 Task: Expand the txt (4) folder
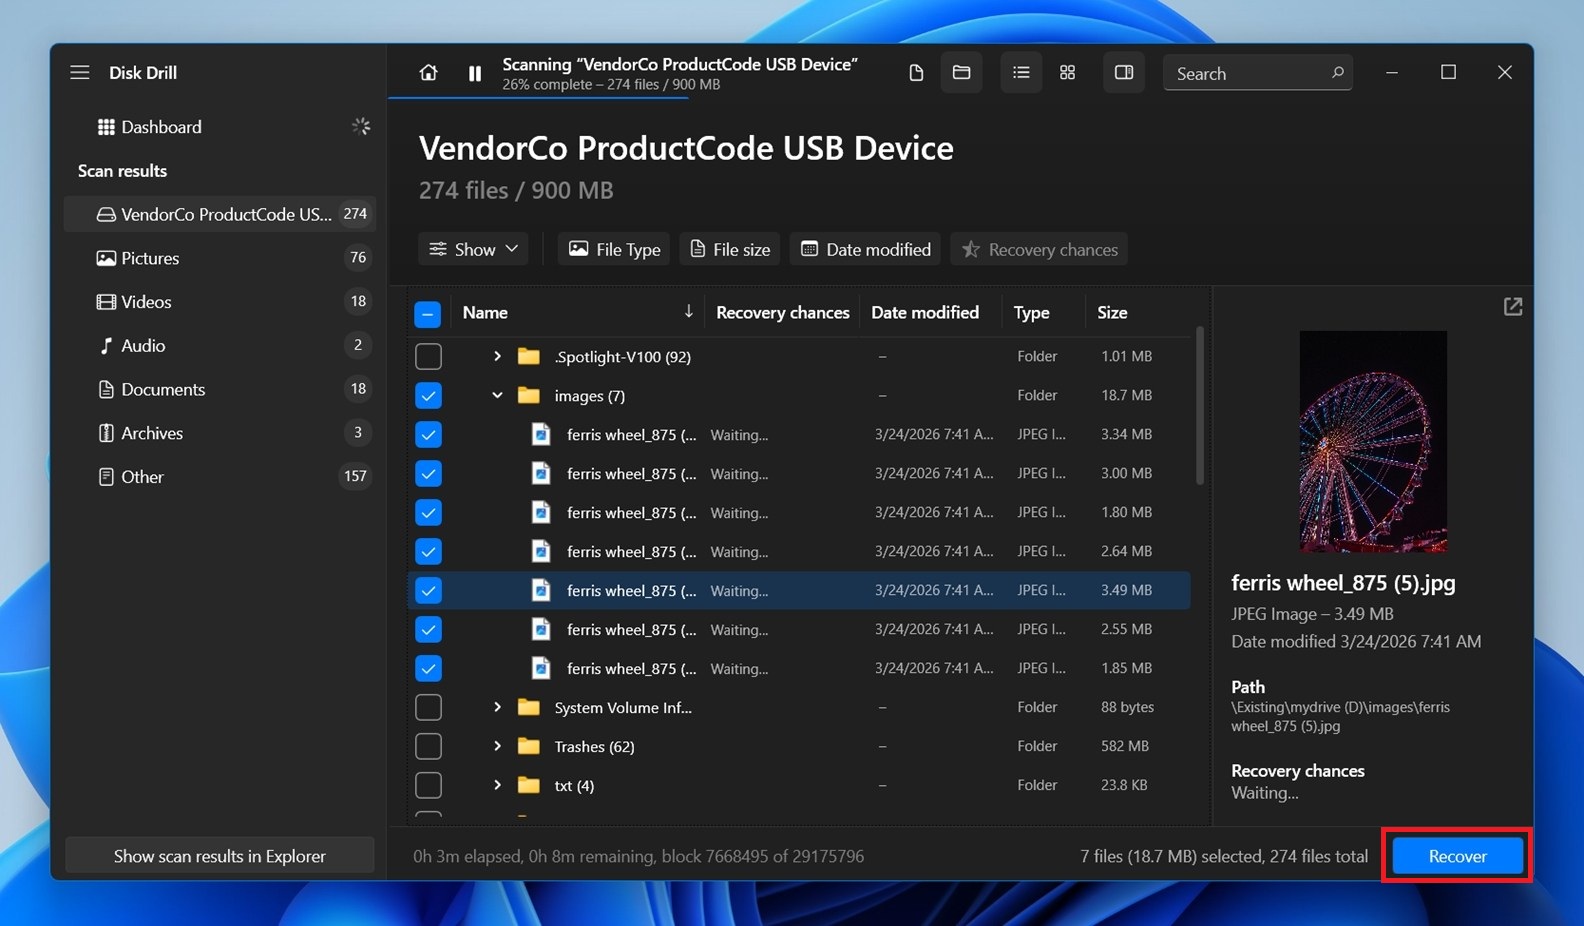pos(497,785)
